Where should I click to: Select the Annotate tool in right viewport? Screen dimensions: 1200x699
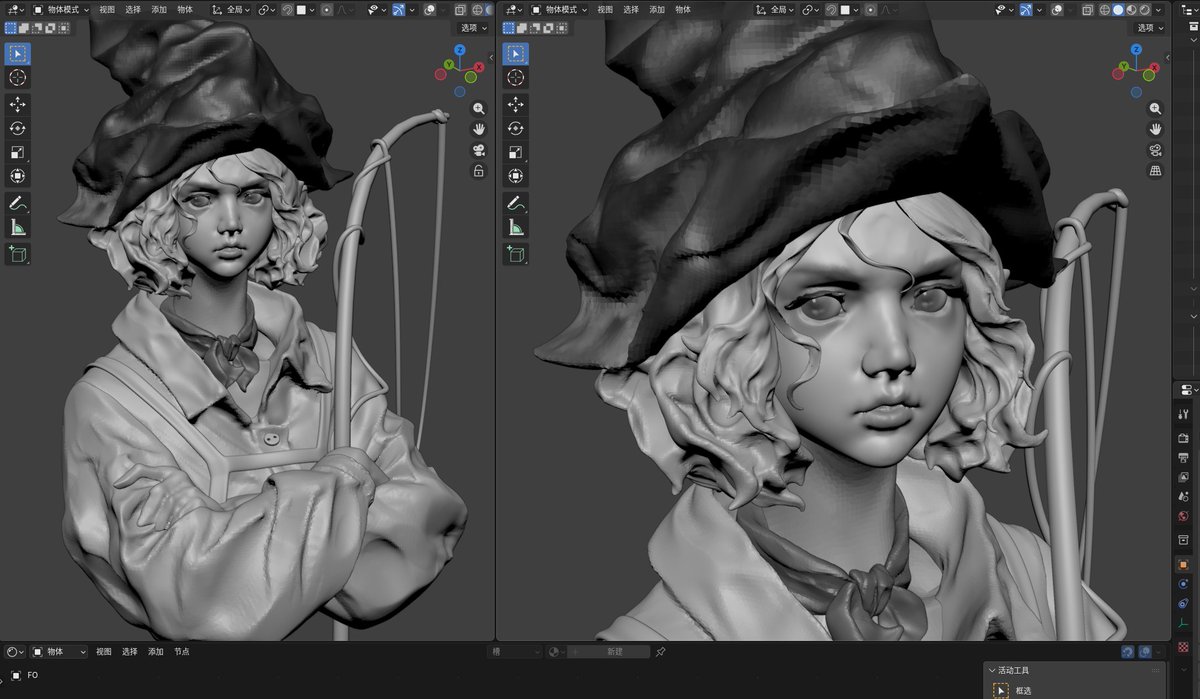(x=515, y=204)
